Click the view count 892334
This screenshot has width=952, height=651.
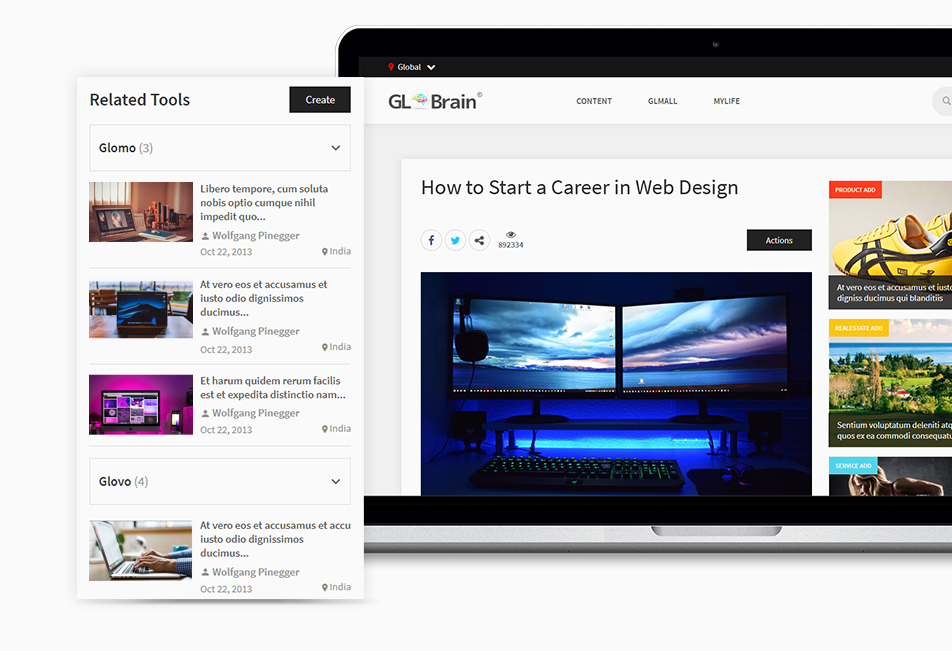511,245
